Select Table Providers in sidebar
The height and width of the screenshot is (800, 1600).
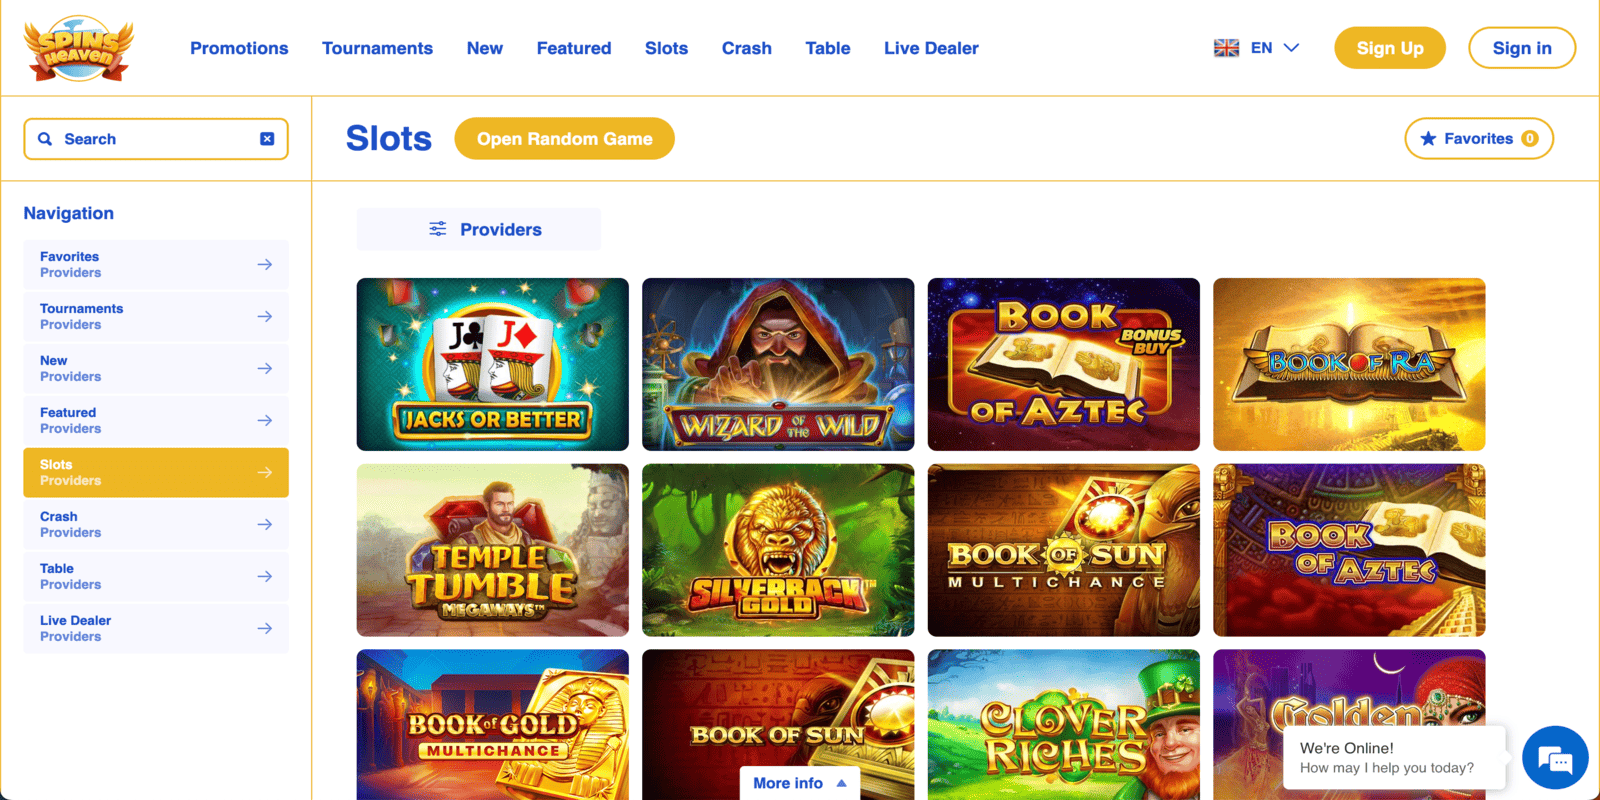tap(156, 576)
